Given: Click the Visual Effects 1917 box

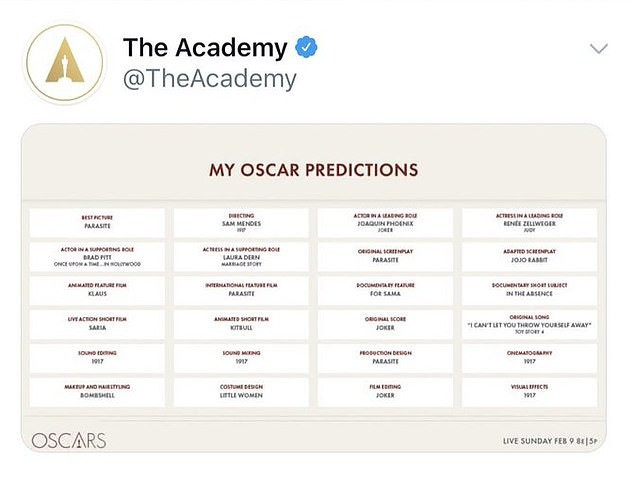Looking at the screenshot, I should click(529, 392).
